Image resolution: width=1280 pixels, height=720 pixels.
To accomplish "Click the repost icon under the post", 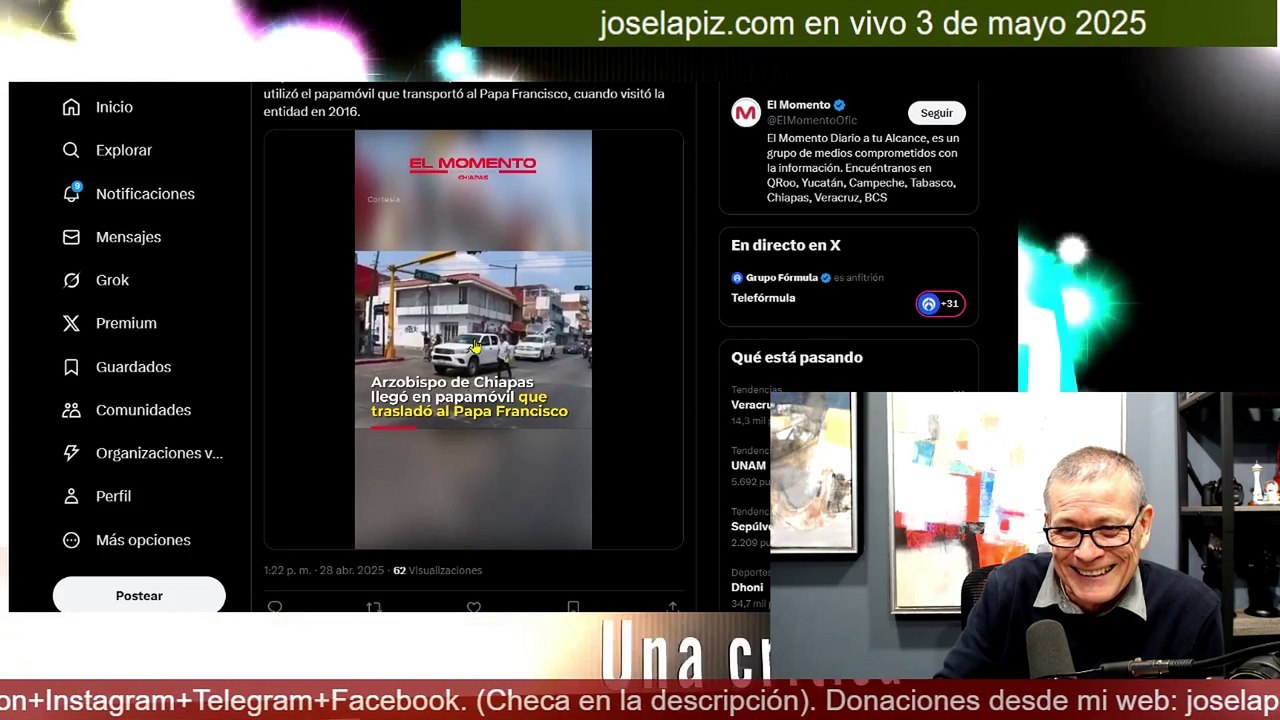I will click(374, 606).
